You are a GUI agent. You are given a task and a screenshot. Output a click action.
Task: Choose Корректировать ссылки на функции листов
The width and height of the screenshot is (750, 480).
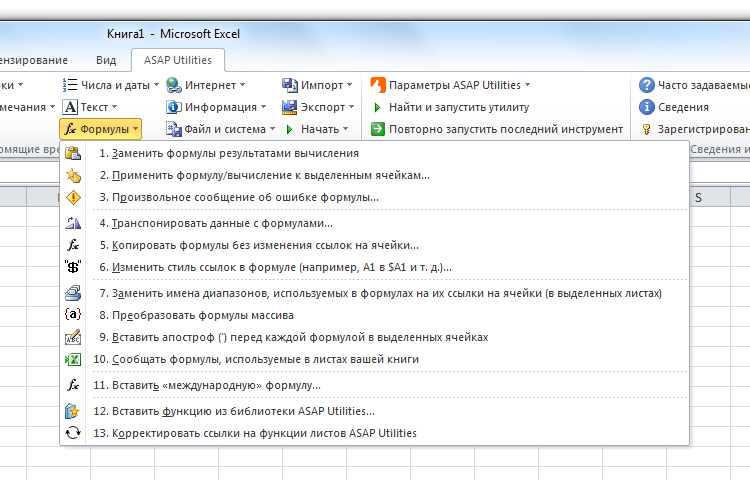coord(375,433)
